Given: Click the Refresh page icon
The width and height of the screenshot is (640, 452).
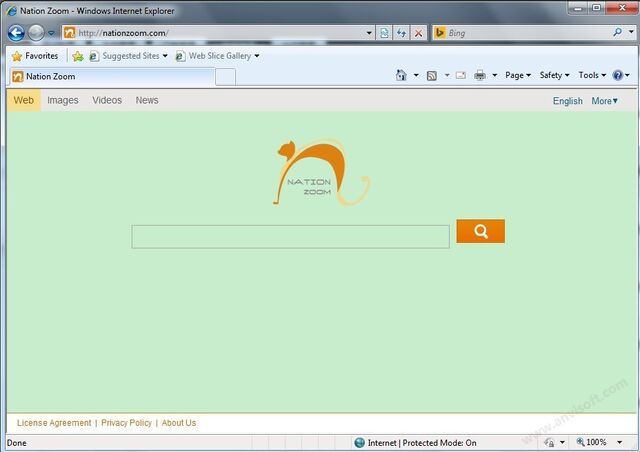Looking at the screenshot, I should (401, 33).
